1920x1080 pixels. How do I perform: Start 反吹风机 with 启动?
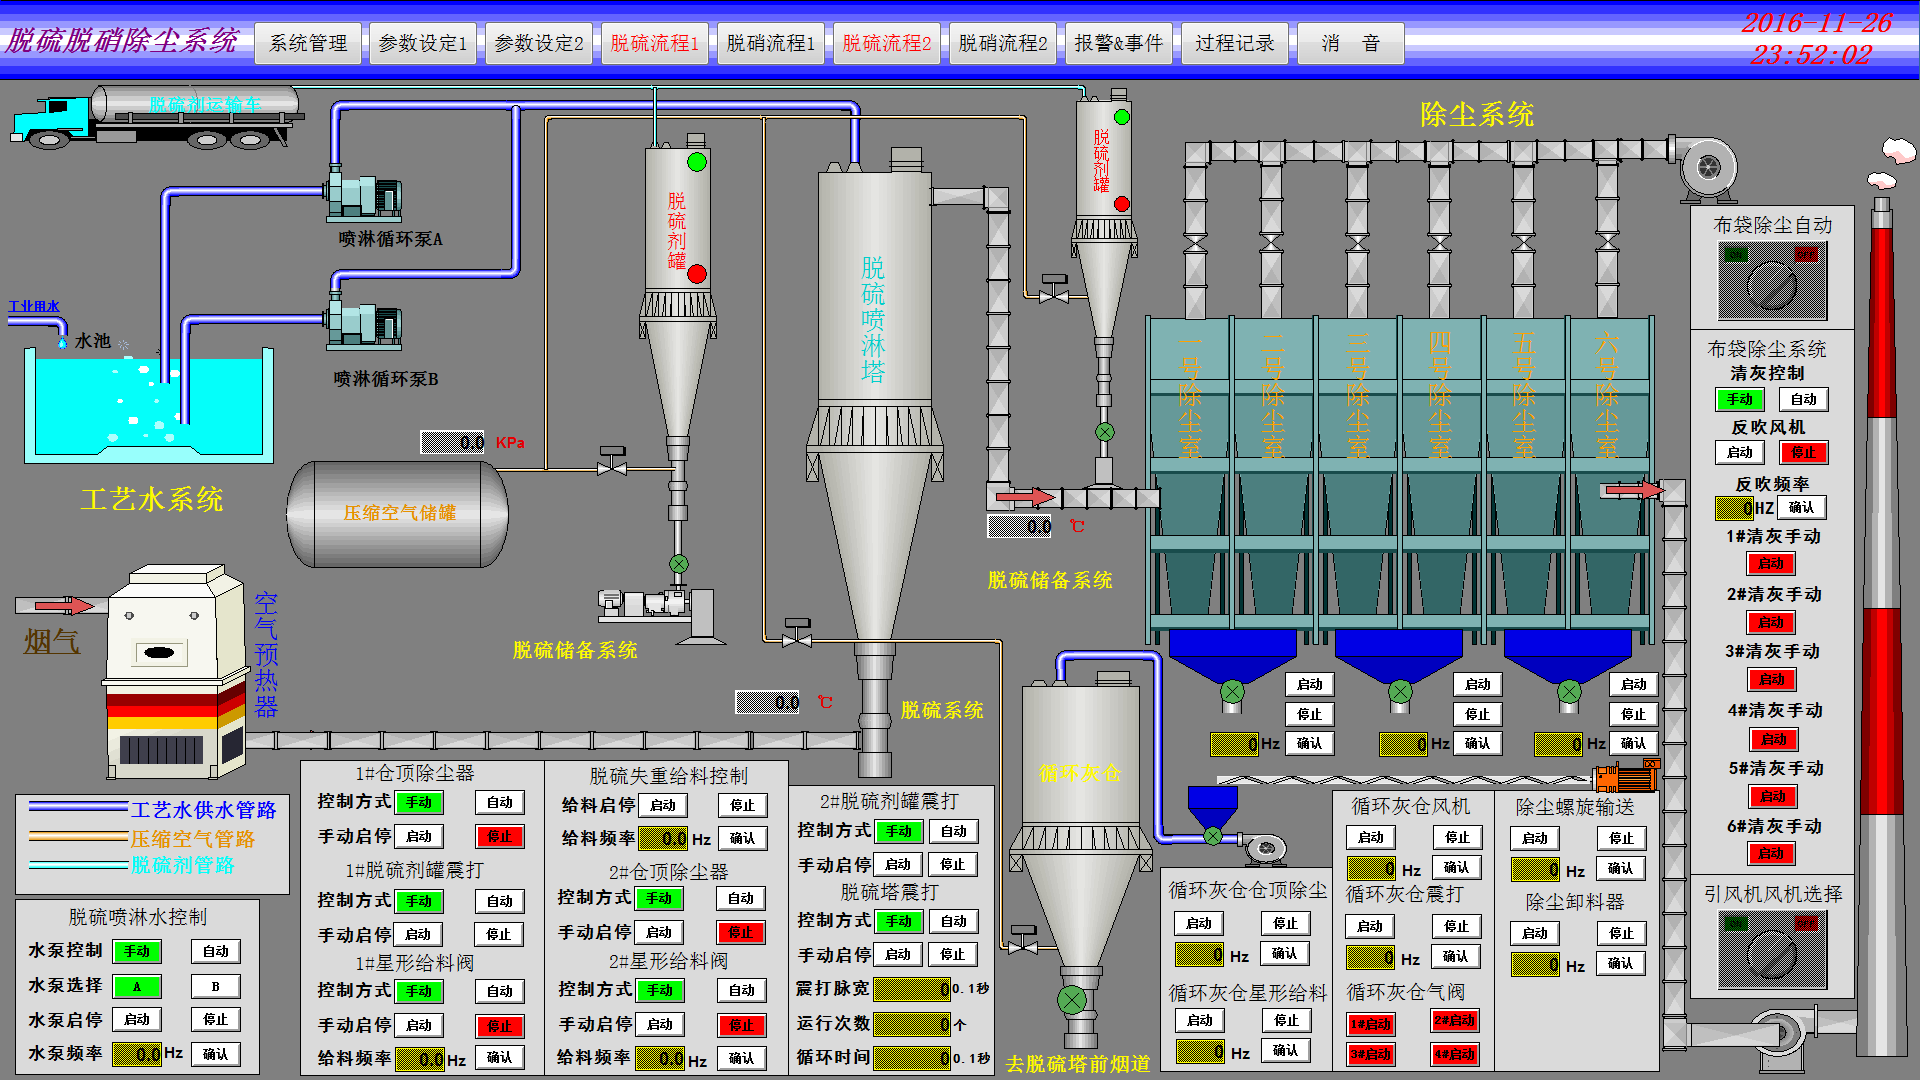pos(1740,452)
